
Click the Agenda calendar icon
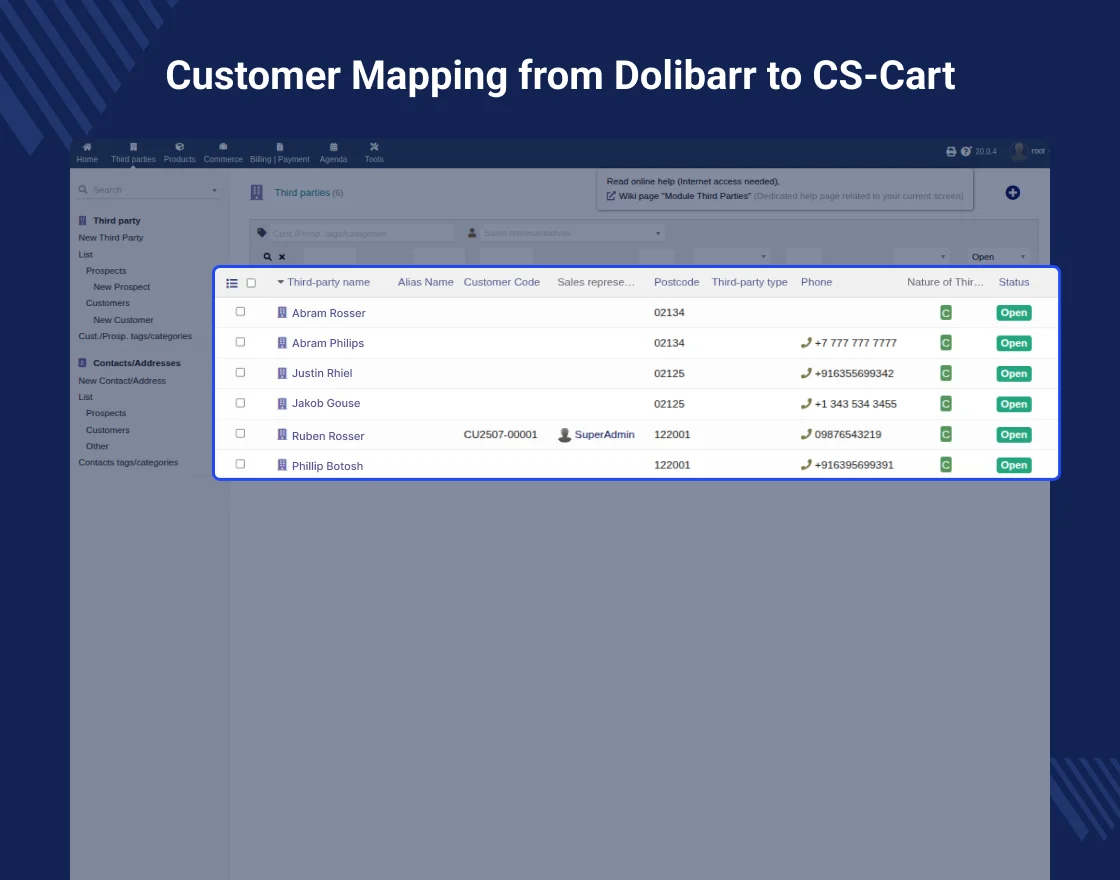click(x=333, y=147)
